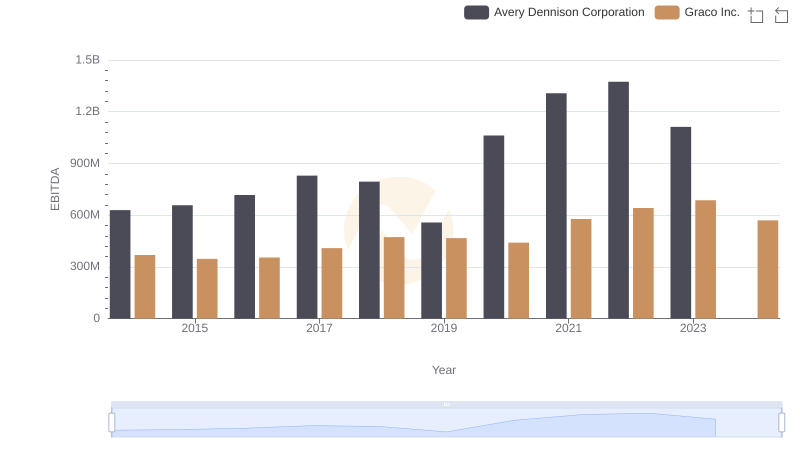Select the Graco Inc. bar for 2017
The image size is (800, 461).
coord(332,284)
